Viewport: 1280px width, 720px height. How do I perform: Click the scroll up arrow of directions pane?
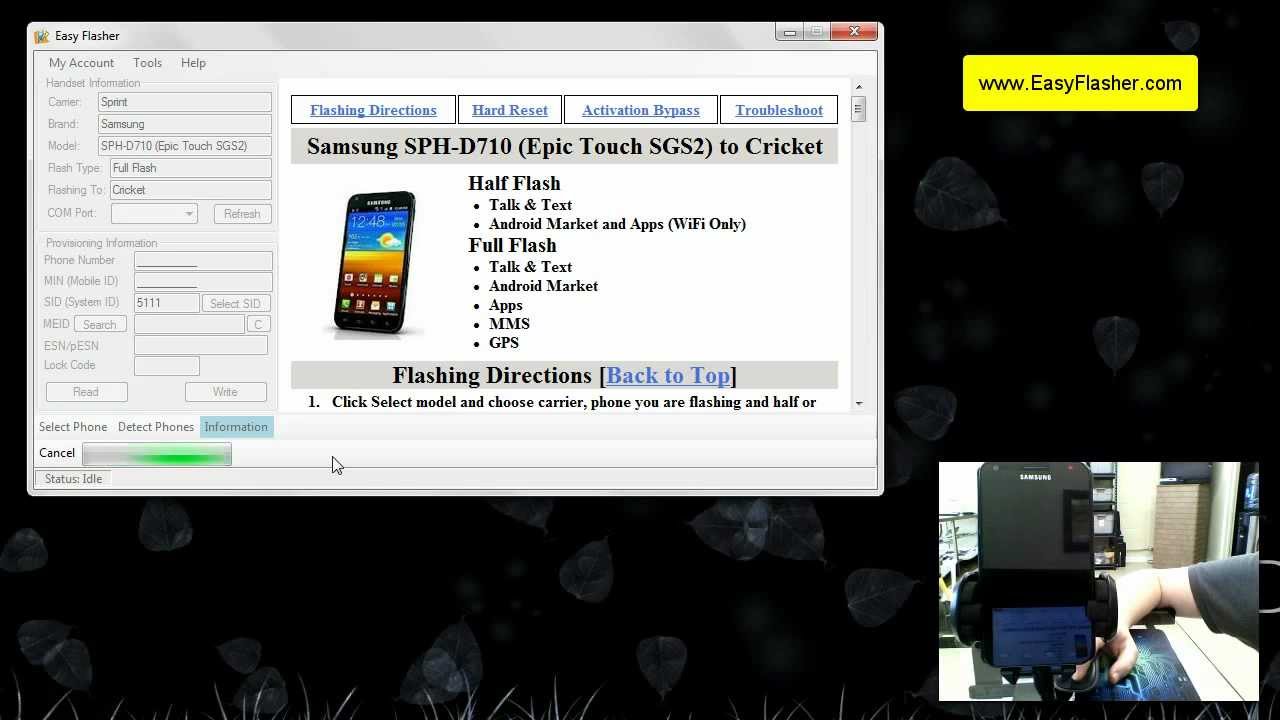(x=858, y=86)
